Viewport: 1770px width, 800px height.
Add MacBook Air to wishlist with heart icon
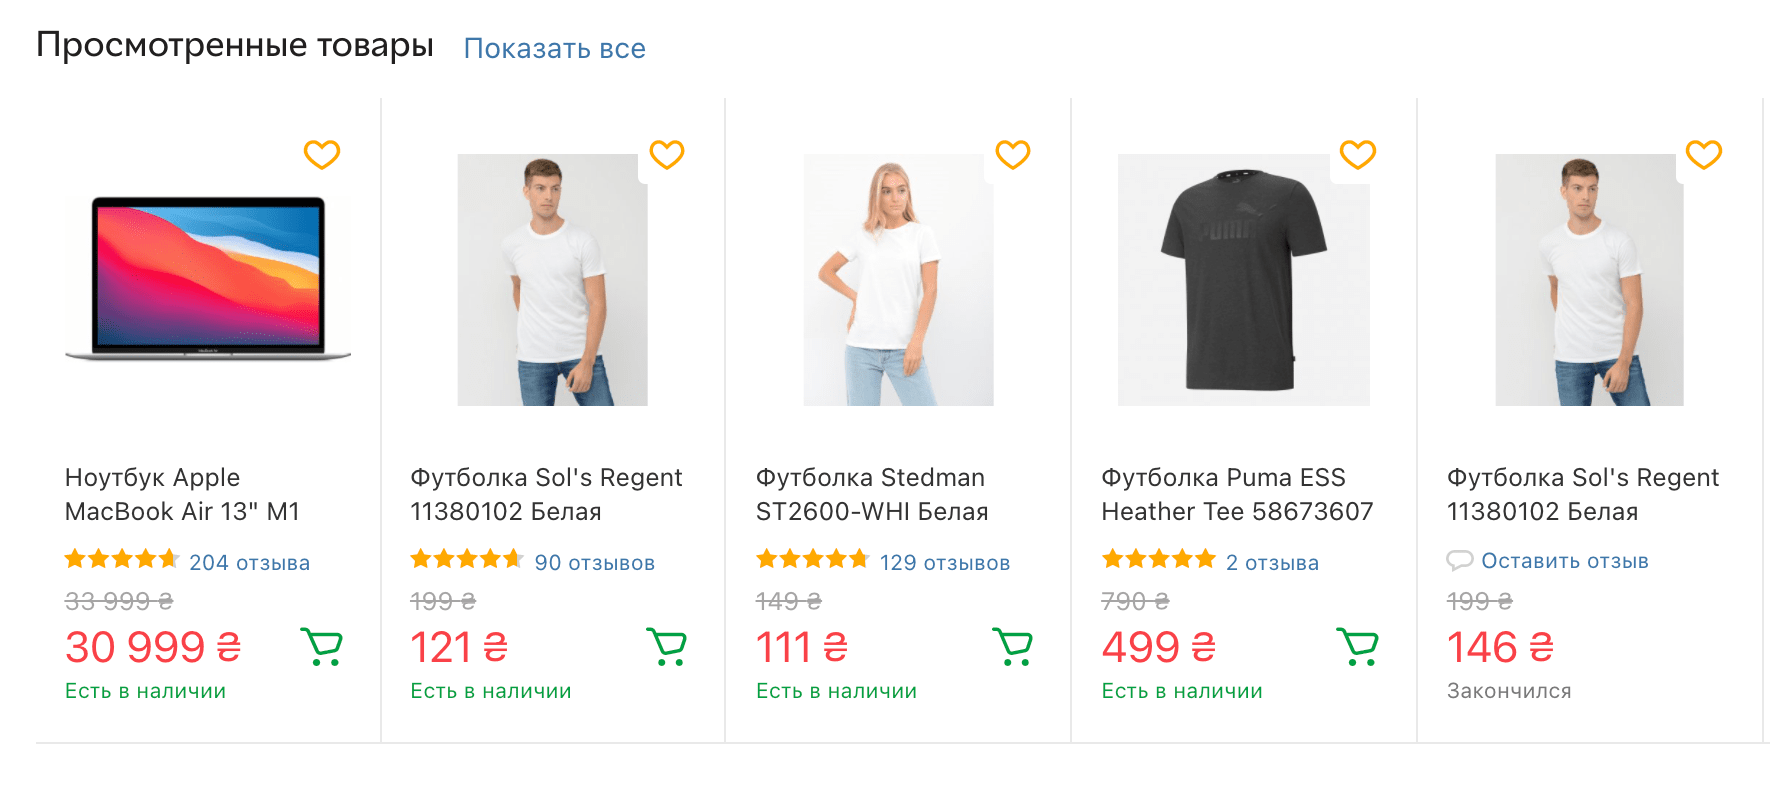pos(322,155)
